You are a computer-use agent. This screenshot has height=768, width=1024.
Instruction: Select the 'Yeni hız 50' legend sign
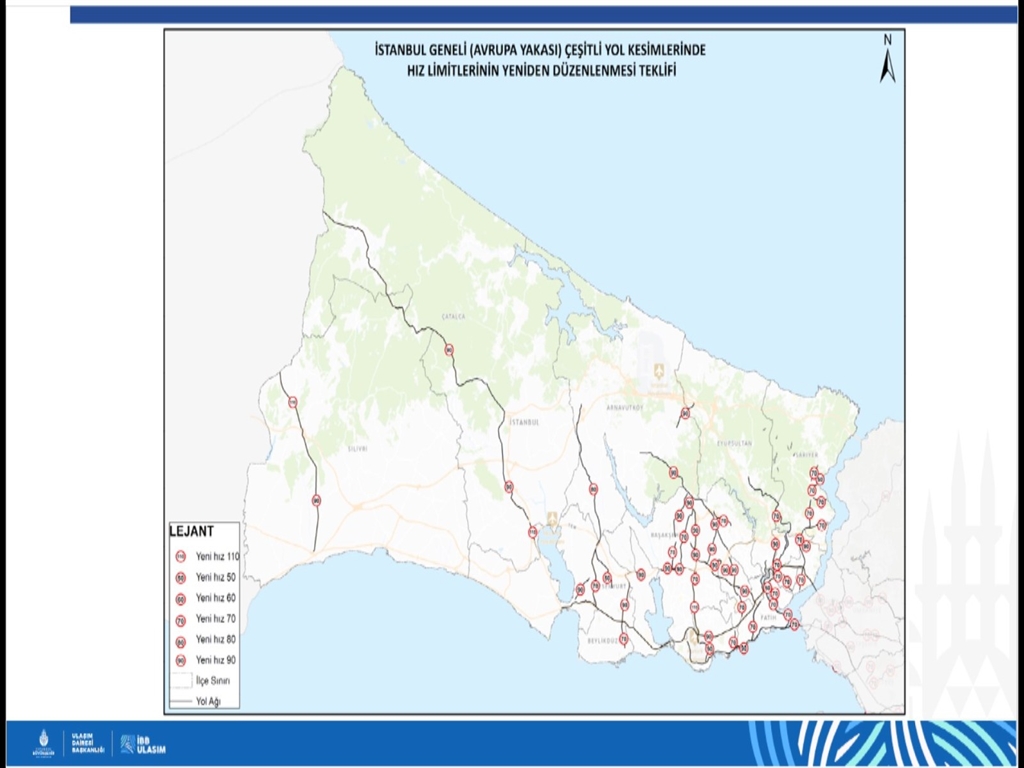(x=181, y=577)
